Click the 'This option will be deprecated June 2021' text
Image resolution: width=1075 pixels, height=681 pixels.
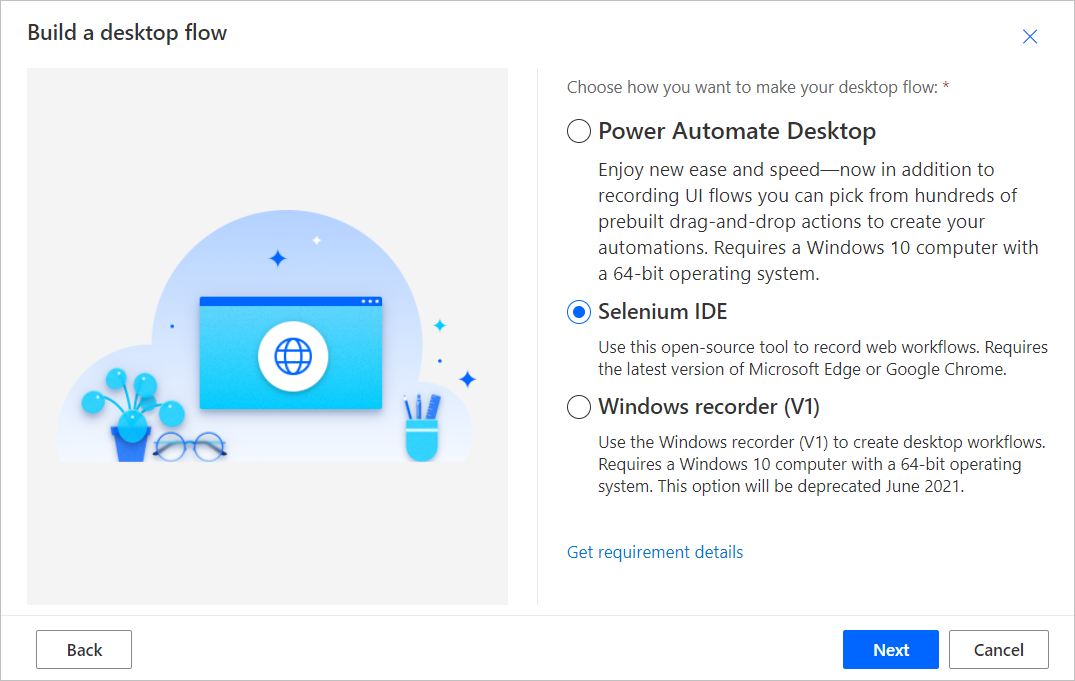811,486
